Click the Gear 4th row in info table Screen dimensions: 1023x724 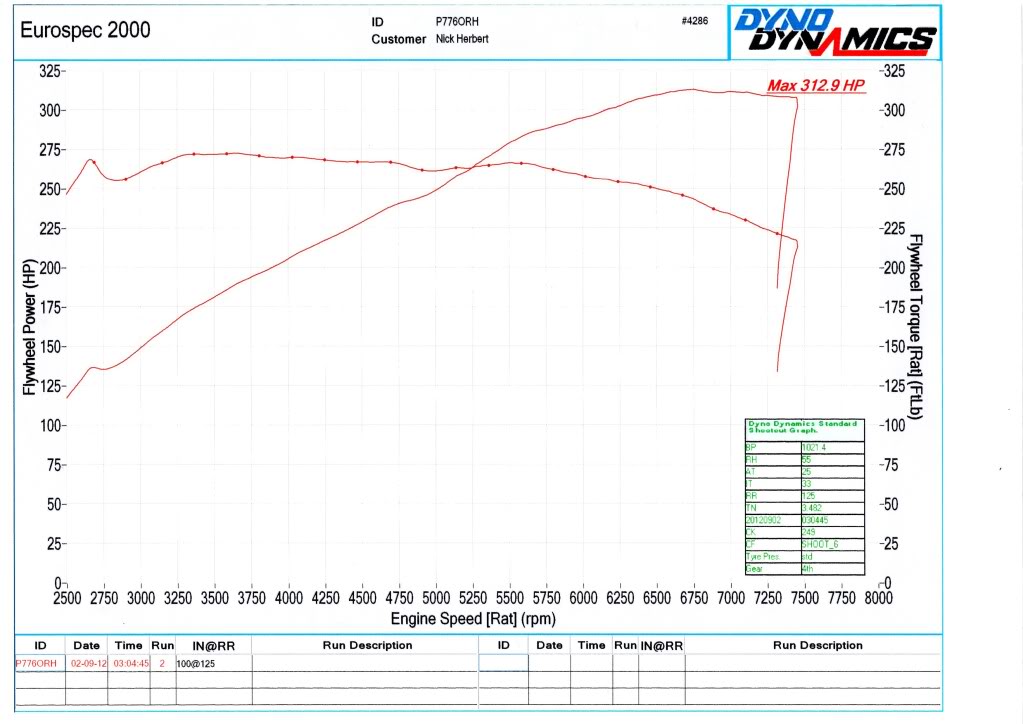pos(804,569)
